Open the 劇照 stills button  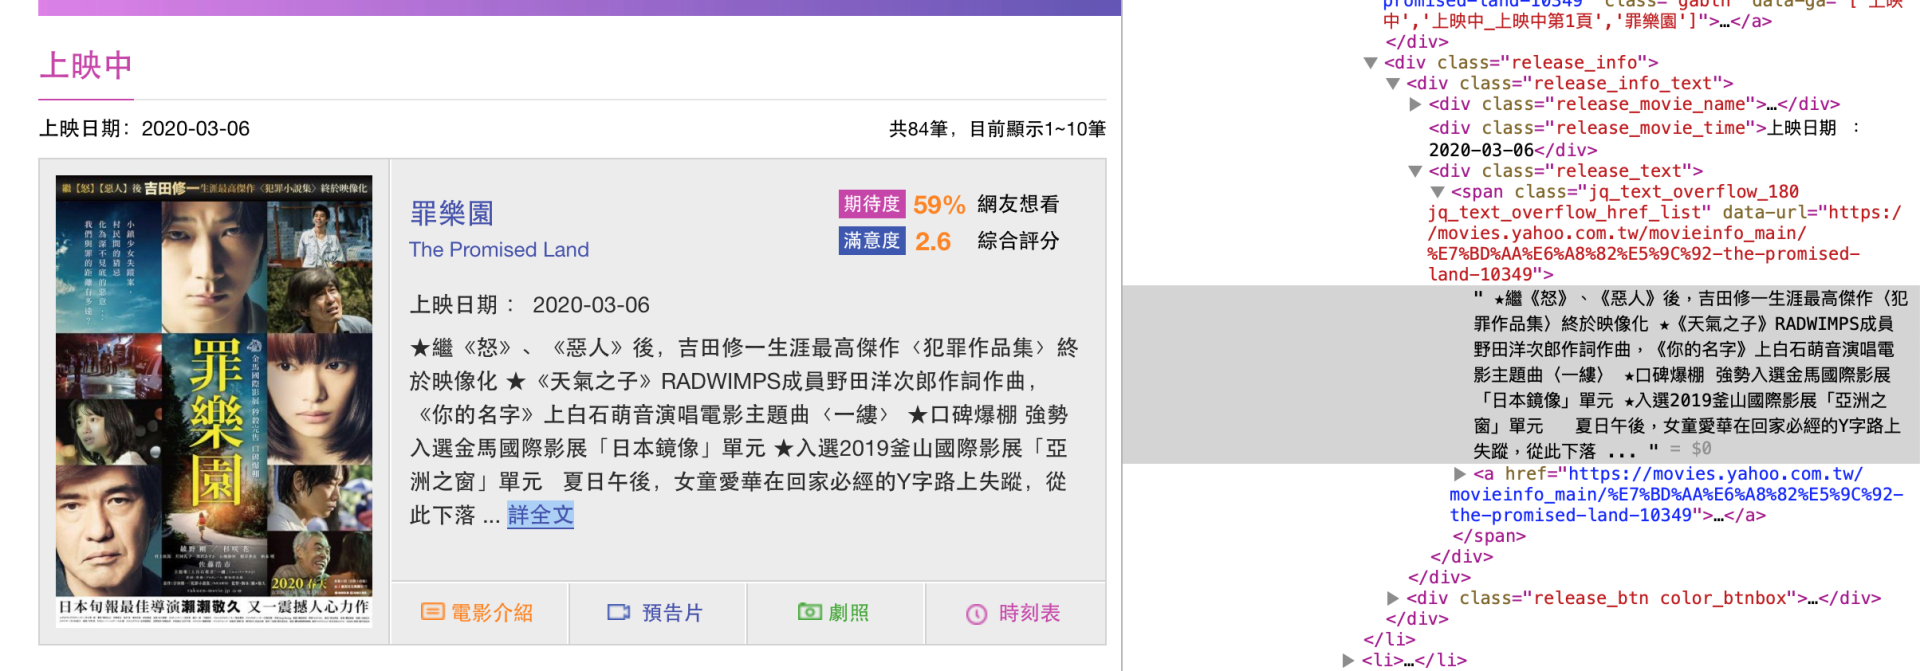tap(835, 613)
